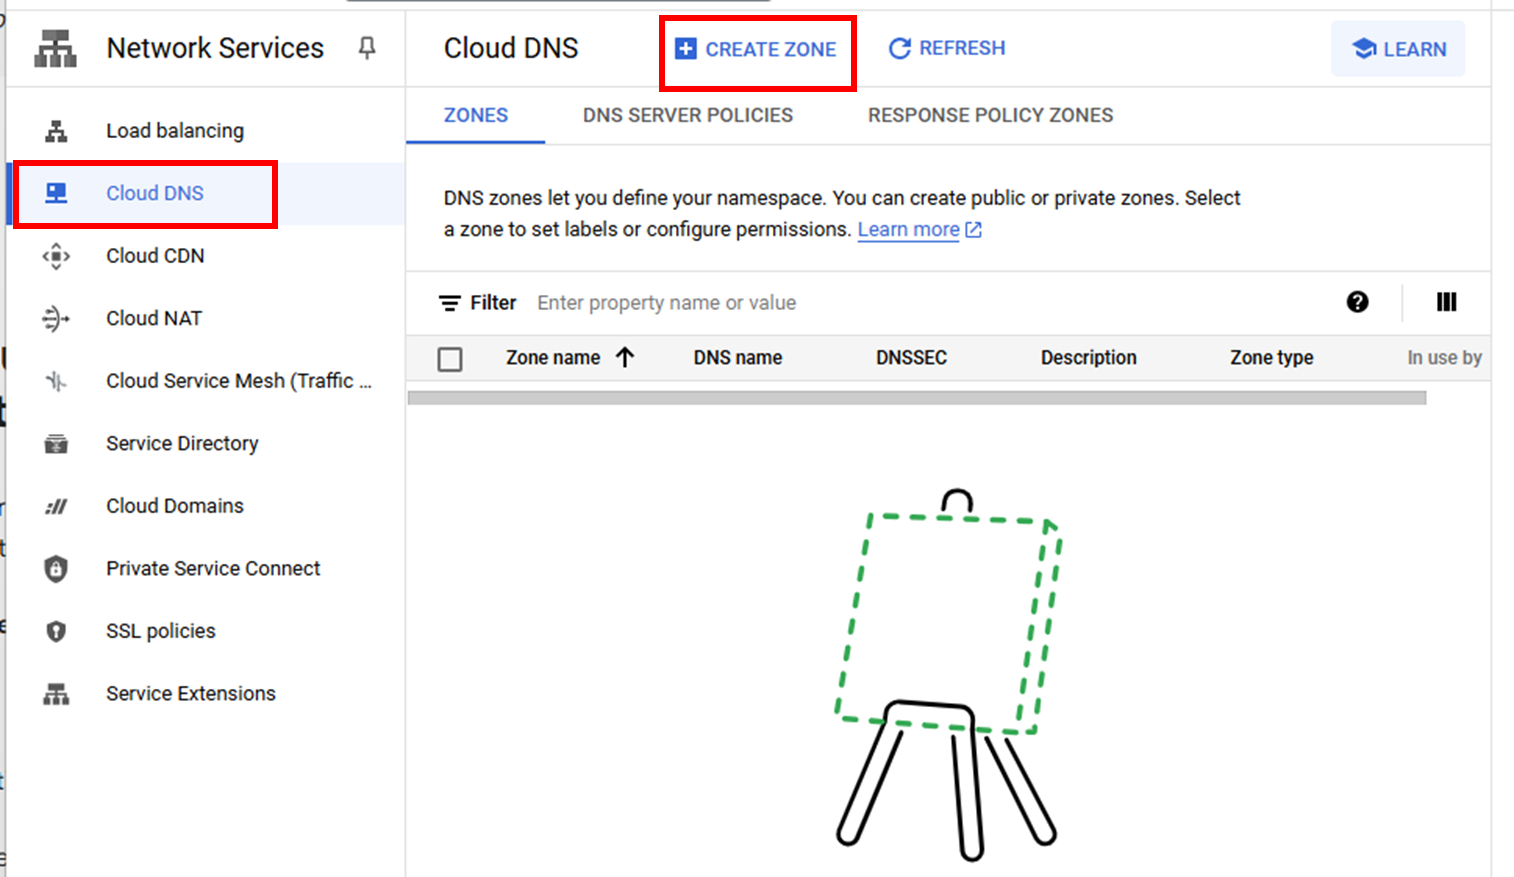Click the Cloud NAT icon
This screenshot has width=1514, height=877.
pyautogui.click(x=56, y=318)
